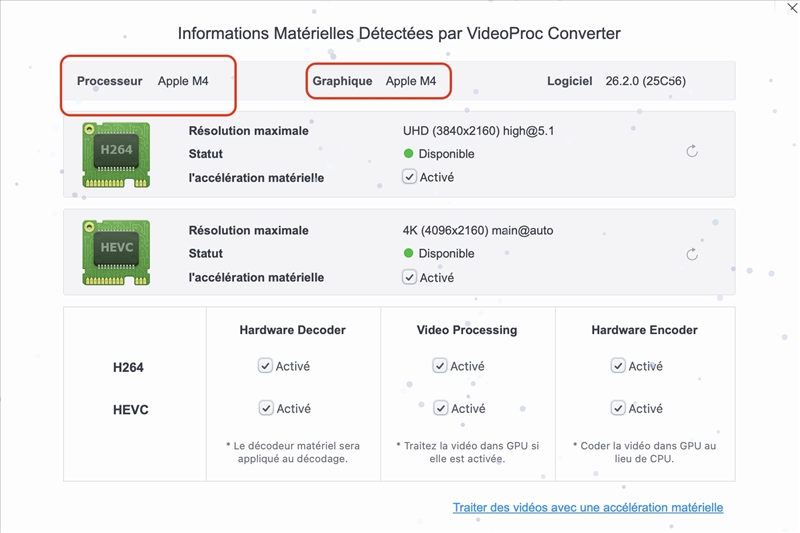The width and height of the screenshot is (800, 533).
Task: Toggle H264 l'accélération matérielle checkbox
Action: (409, 177)
